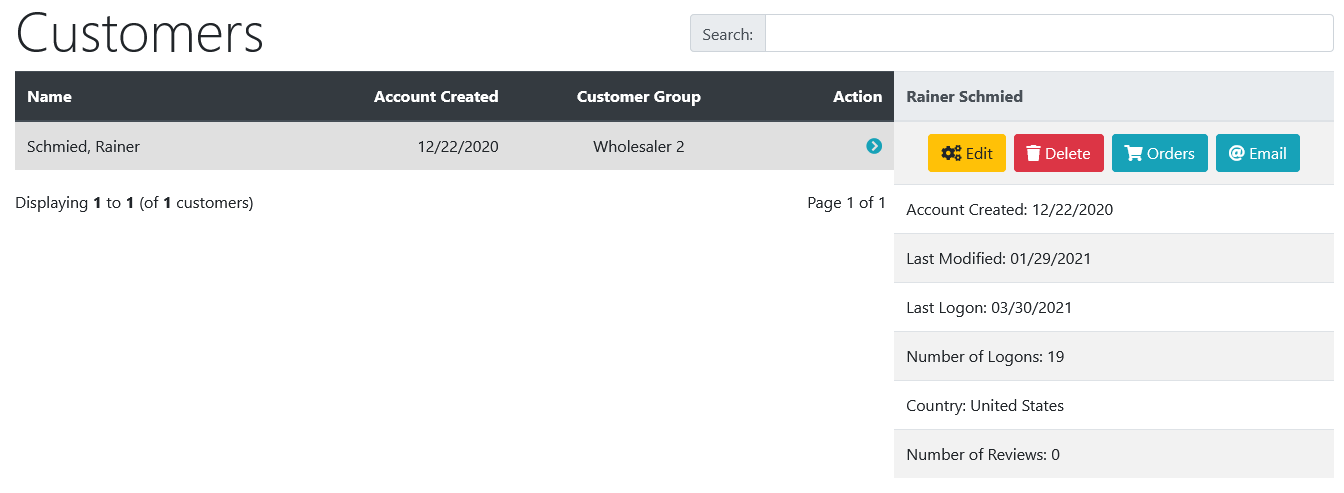Click Last Modified: 01/29/2021 line
The width and height of the screenshot is (1344, 493).
point(998,259)
